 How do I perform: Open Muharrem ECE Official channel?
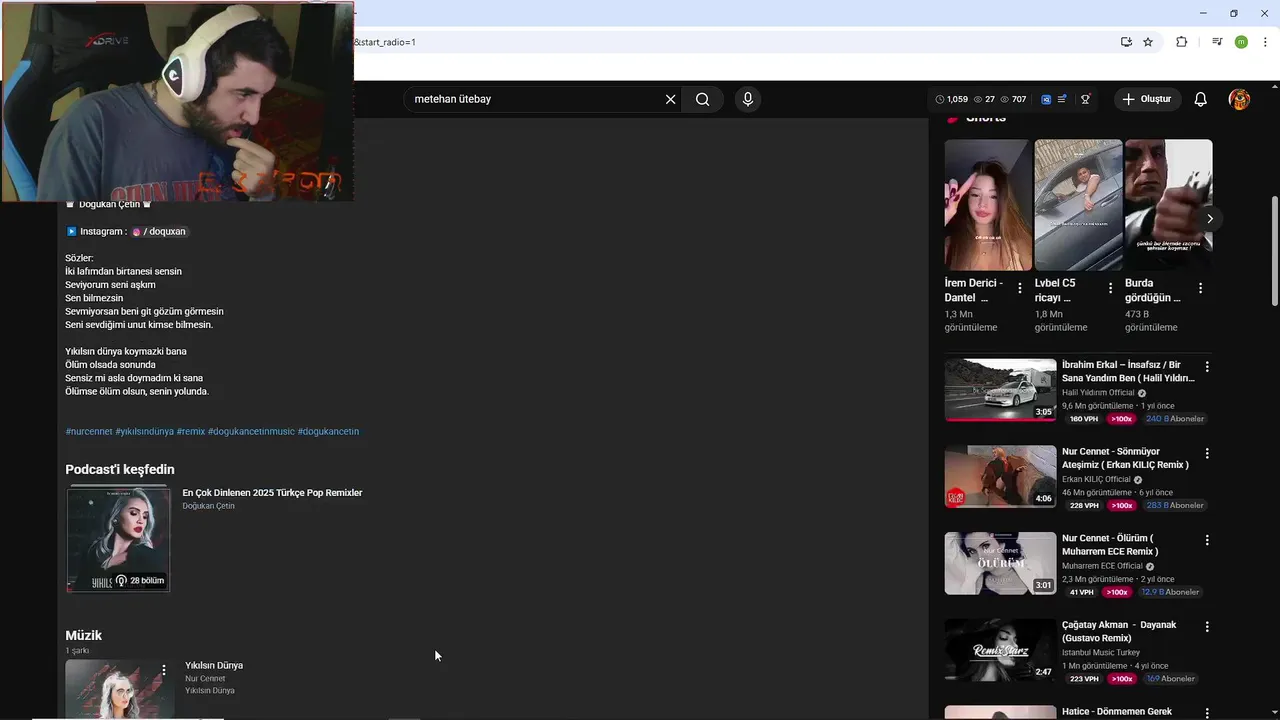tap(1102, 566)
